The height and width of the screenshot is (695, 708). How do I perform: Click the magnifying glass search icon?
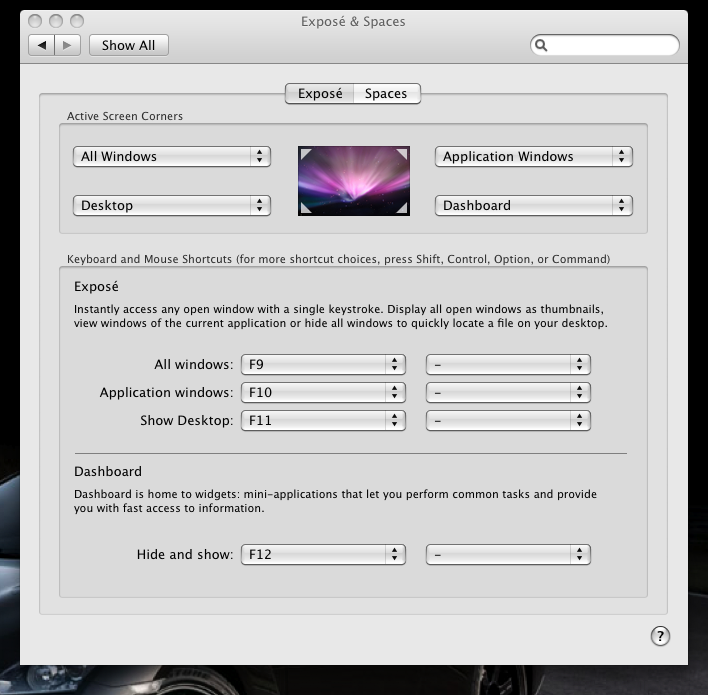[x=541, y=45]
